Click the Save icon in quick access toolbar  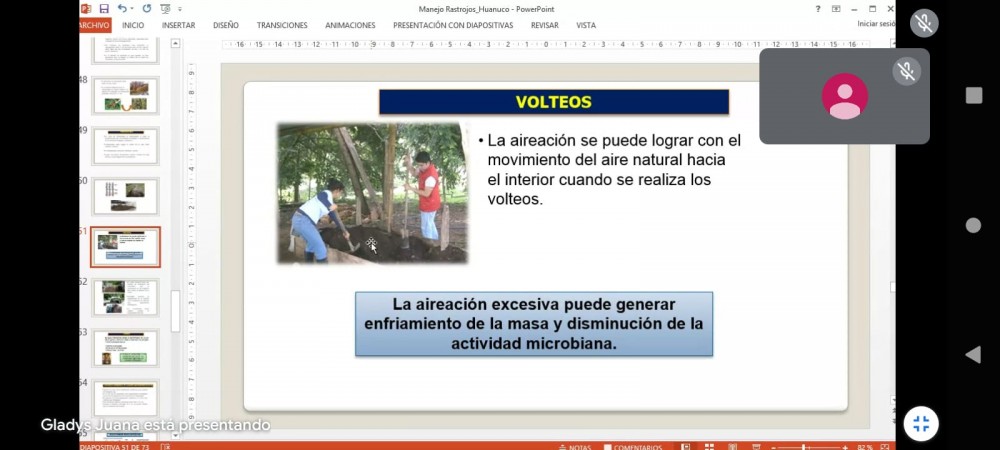(103, 9)
